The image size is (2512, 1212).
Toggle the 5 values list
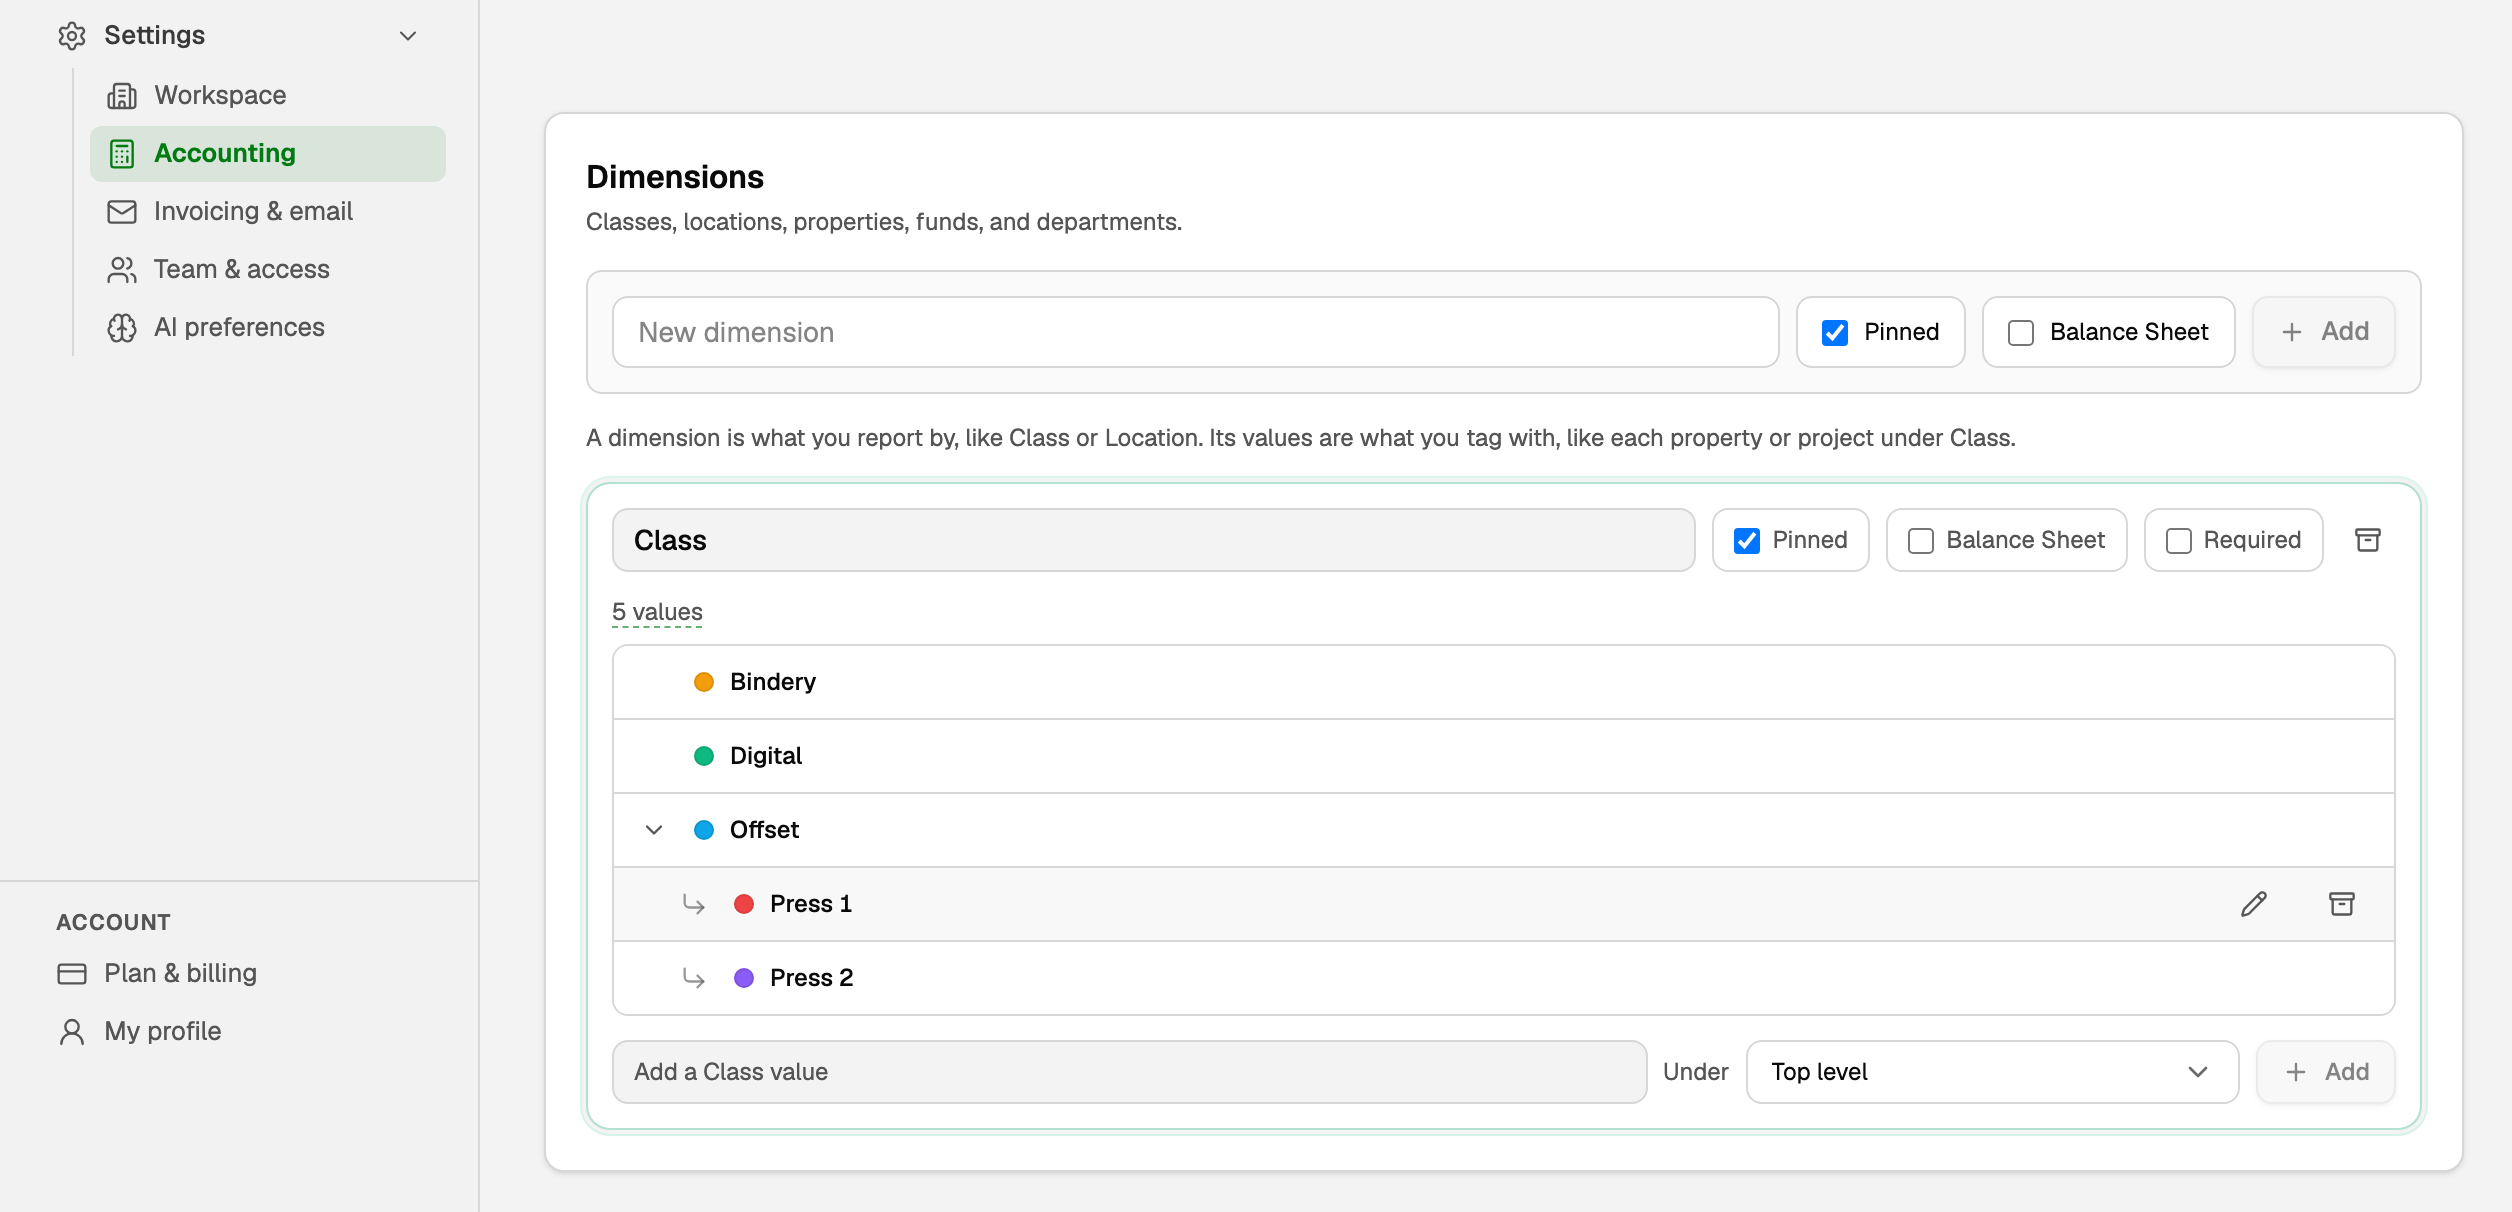tap(657, 612)
